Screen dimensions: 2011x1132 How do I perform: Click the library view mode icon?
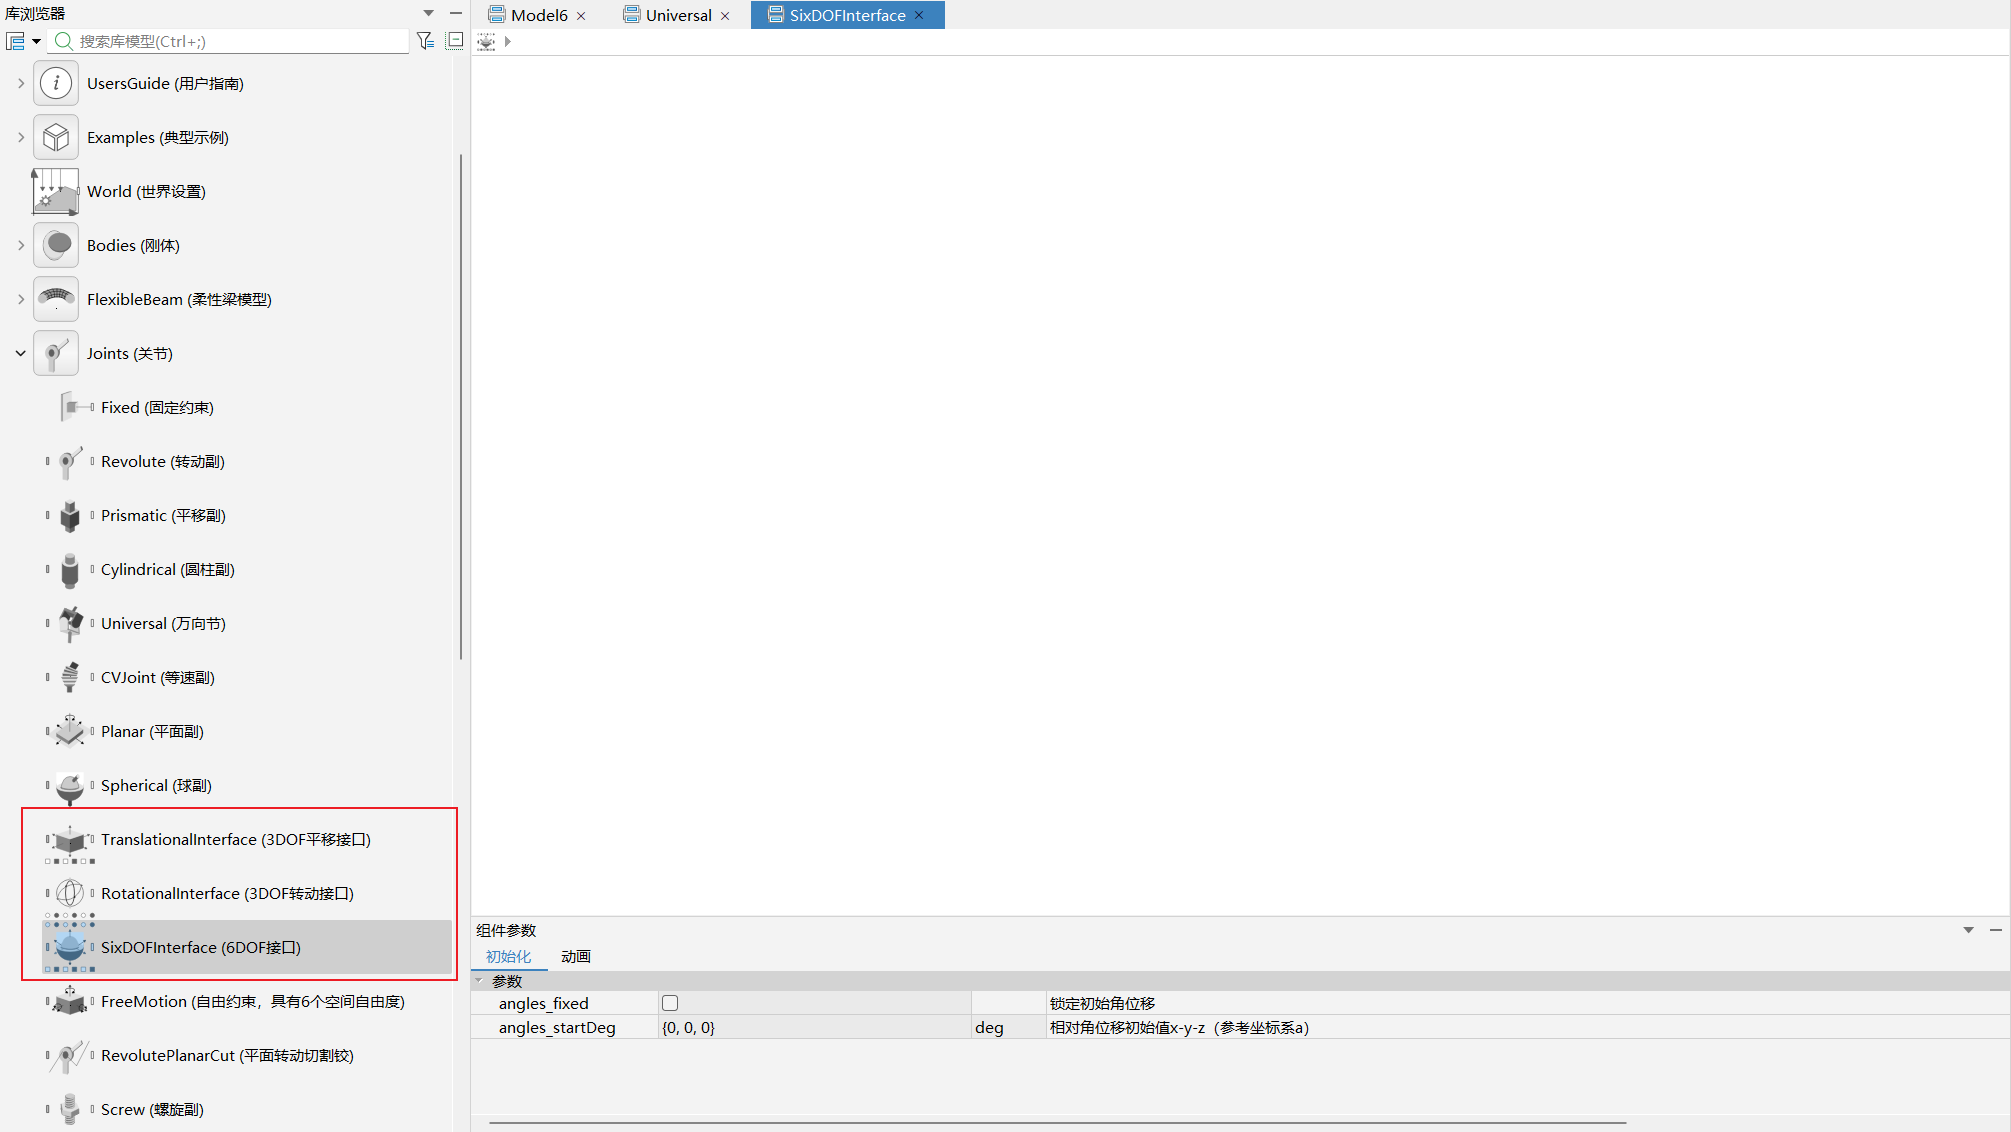point(15,41)
